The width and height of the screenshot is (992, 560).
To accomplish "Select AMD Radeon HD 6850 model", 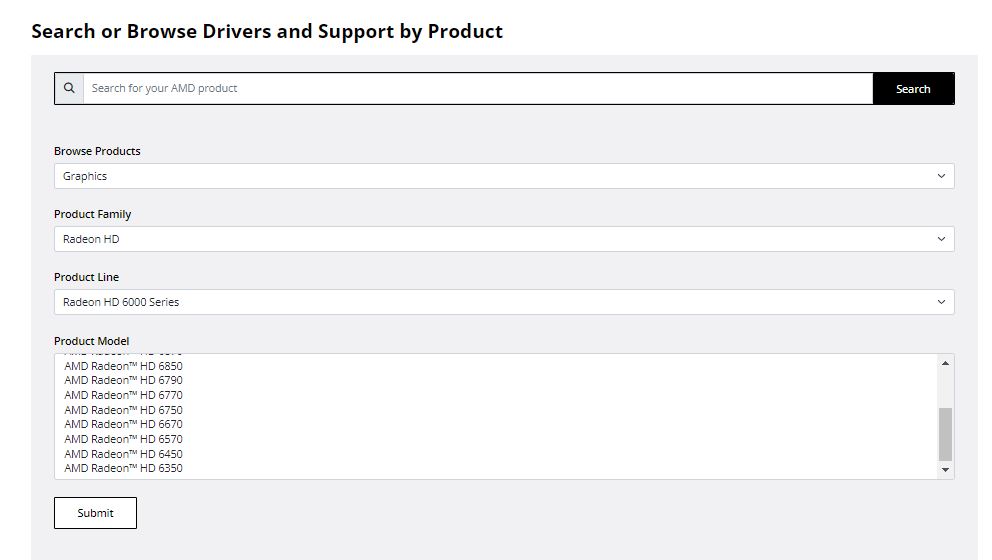I will pos(124,366).
